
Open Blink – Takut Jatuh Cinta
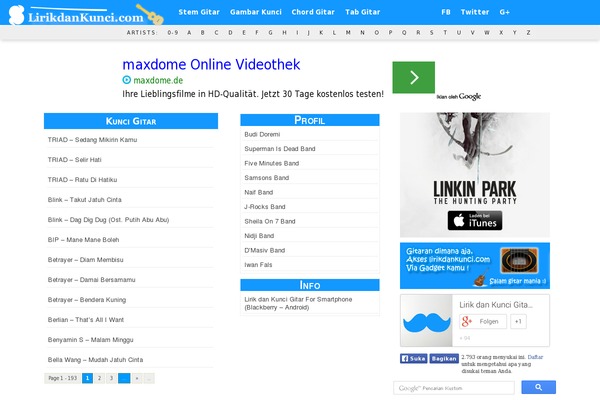click(85, 199)
